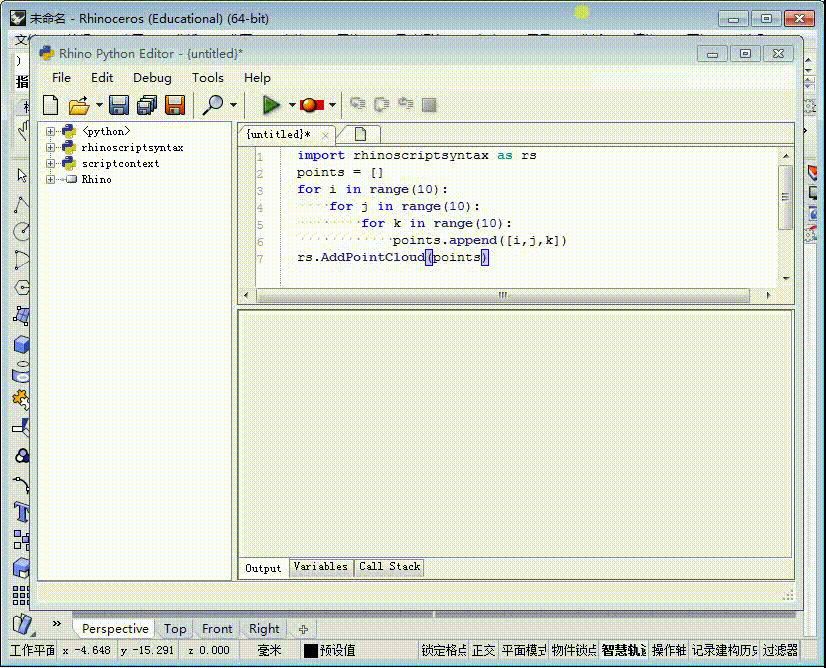Save the script with the single floppy icon
826x668 pixels.
coord(119,105)
